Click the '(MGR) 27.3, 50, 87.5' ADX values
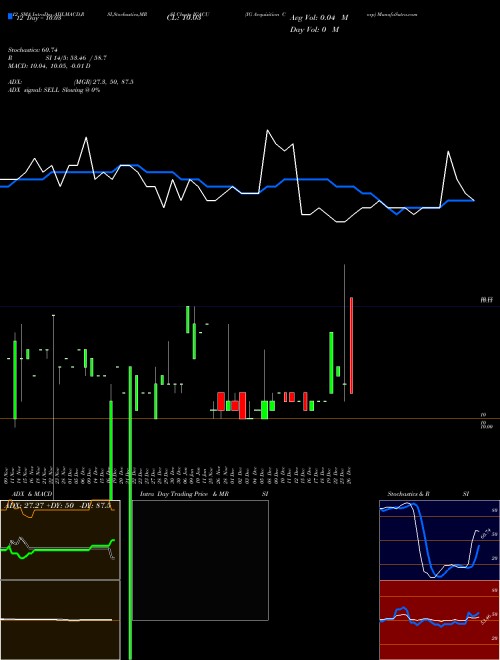The image size is (500, 660). pyautogui.click(x=104, y=82)
